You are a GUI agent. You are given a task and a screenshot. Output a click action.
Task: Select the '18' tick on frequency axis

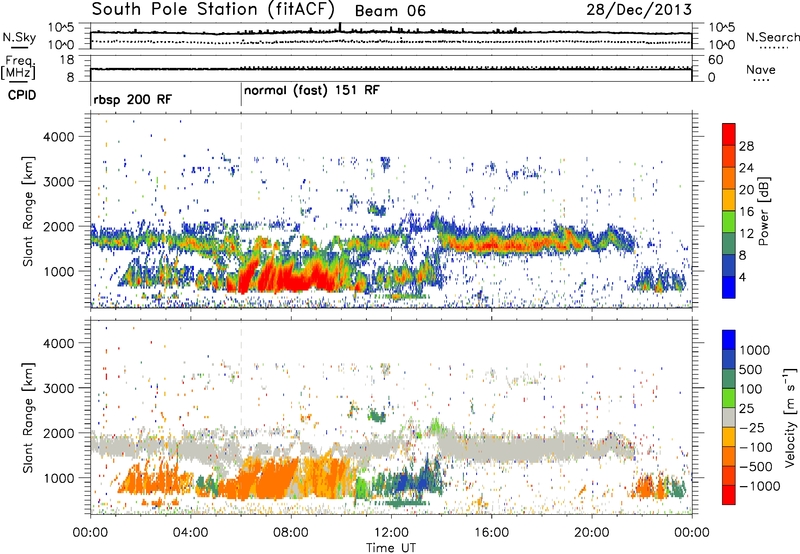point(67,60)
